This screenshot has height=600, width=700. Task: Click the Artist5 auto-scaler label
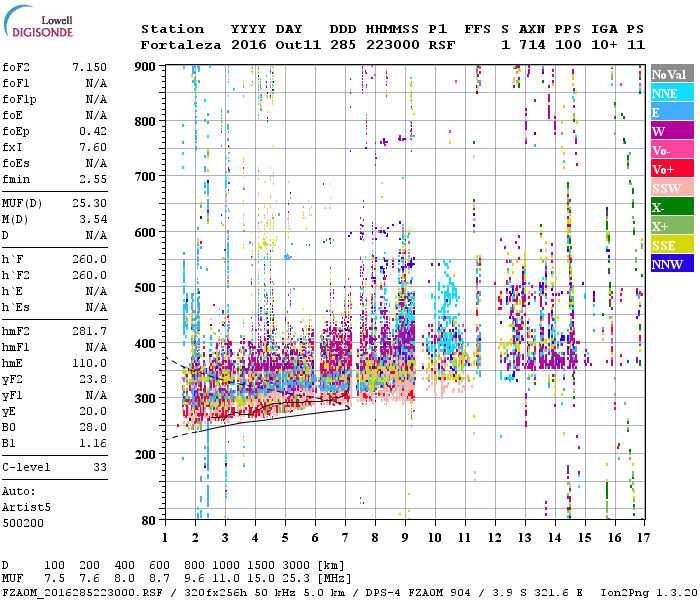(26, 508)
